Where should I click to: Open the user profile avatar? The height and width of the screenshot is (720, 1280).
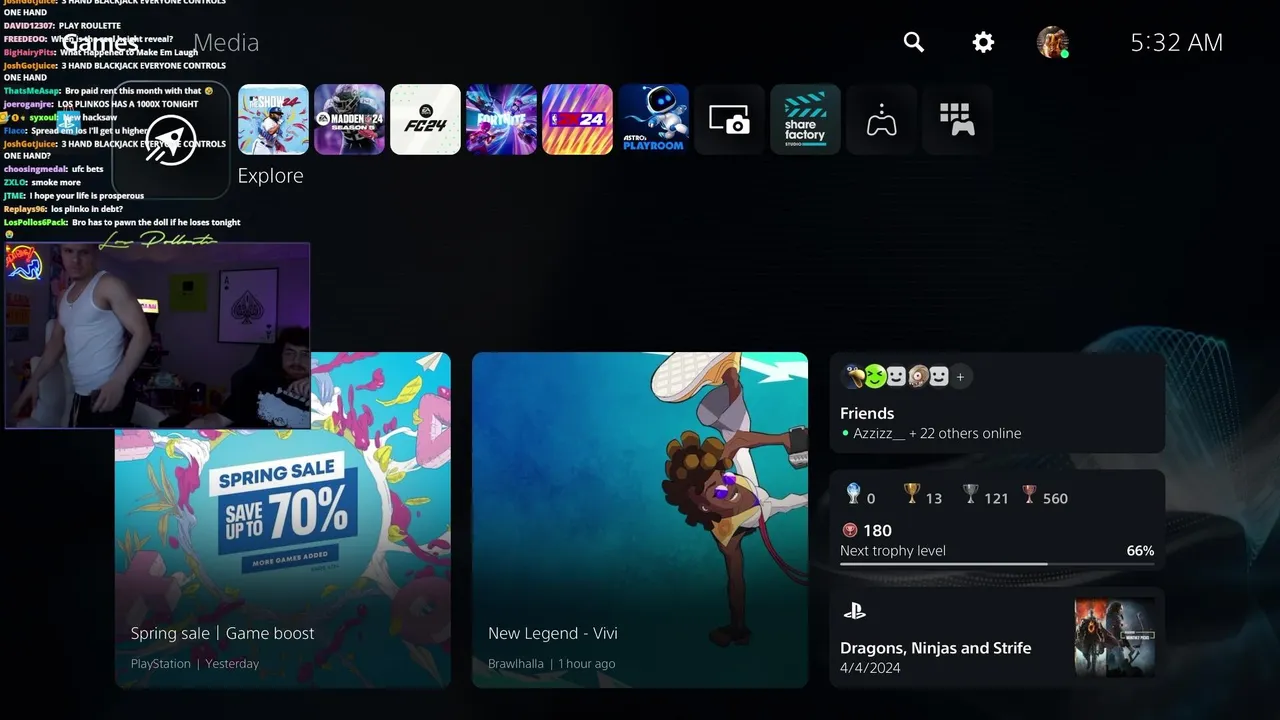coord(1052,42)
